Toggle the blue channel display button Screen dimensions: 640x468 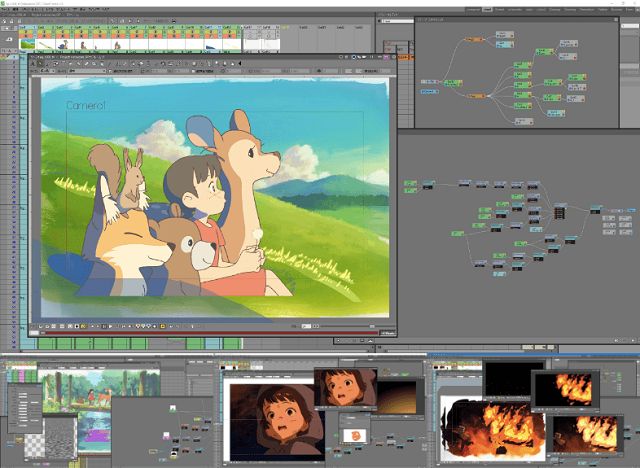[x=149, y=326]
